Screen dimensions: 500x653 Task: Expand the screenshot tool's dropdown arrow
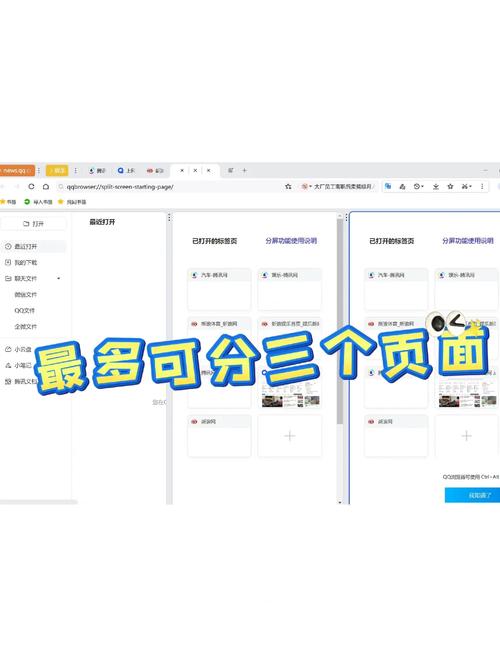[470, 187]
